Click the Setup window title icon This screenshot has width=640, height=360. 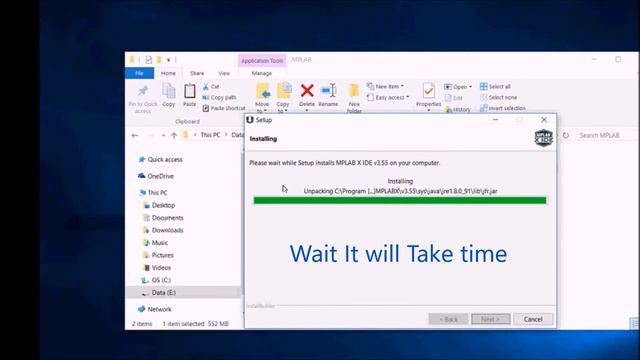click(250, 120)
